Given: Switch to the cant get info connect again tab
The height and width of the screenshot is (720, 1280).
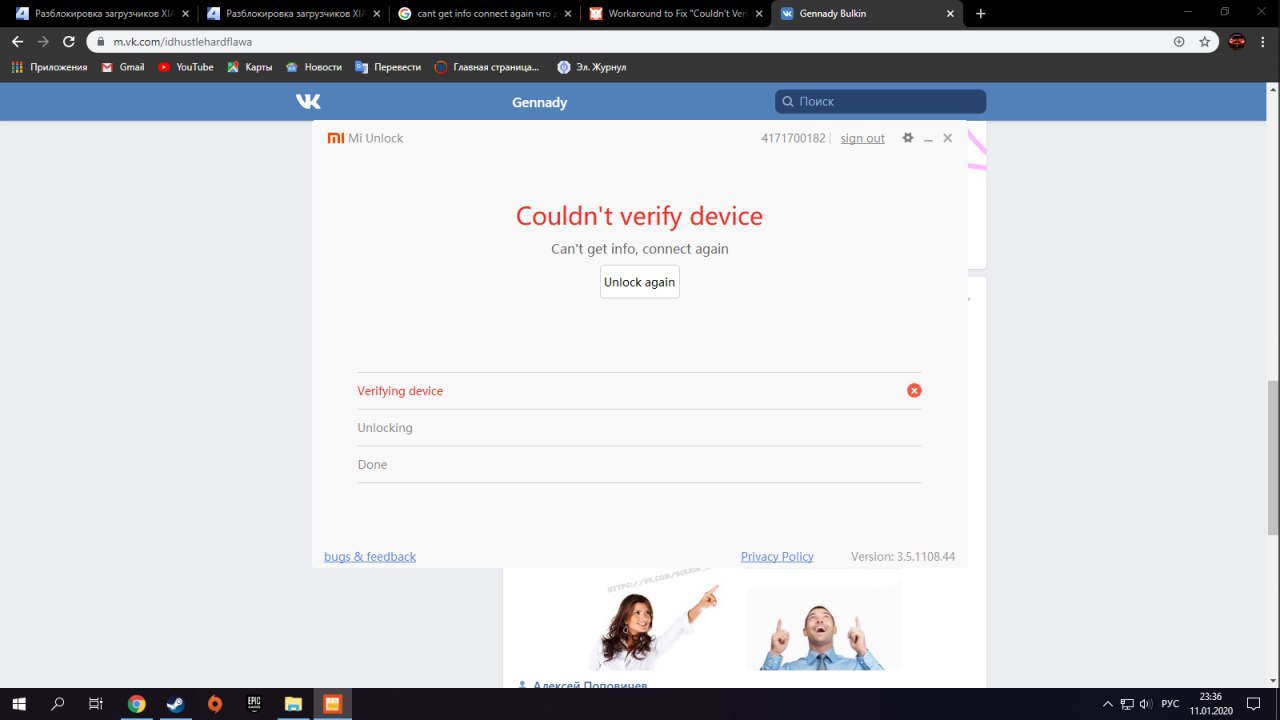Looking at the screenshot, I should click(x=484, y=14).
